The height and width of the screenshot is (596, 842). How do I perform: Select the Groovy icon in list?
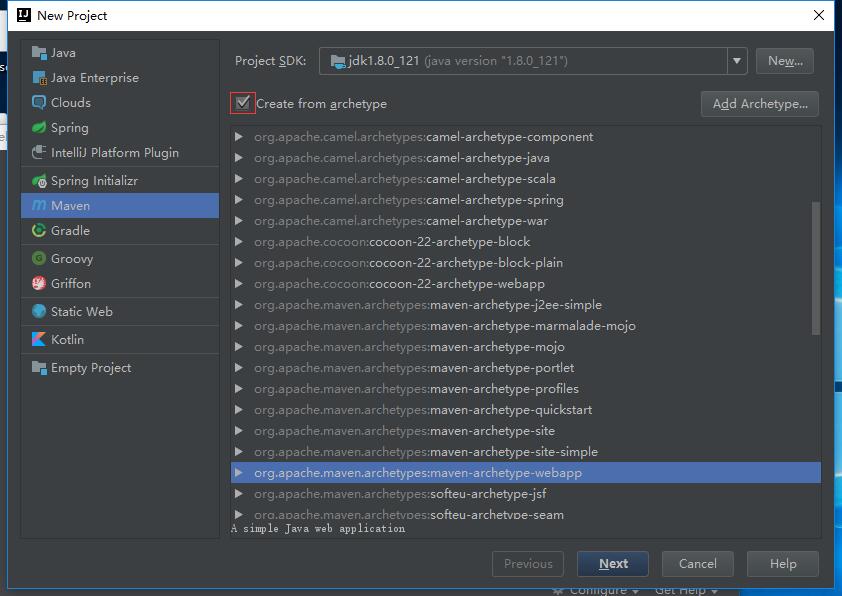[x=39, y=259]
